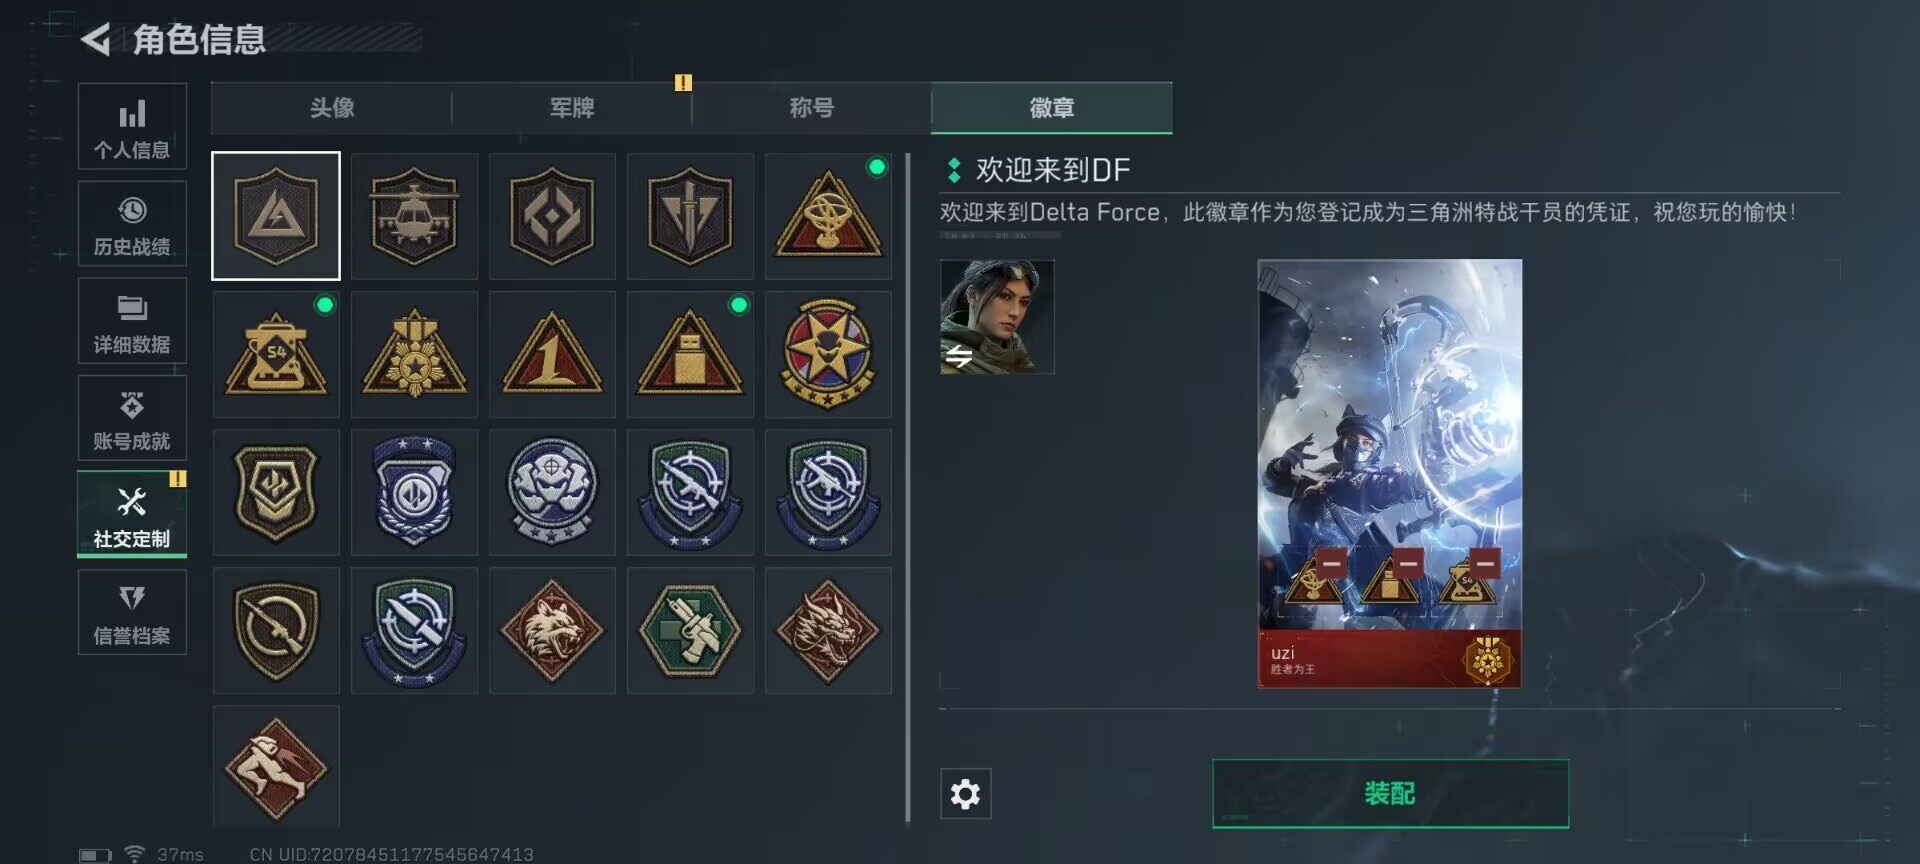Screen dimensions: 1920x864
Task: Open the 军牌 dog tag tab
Action: (x=572, y=108)
